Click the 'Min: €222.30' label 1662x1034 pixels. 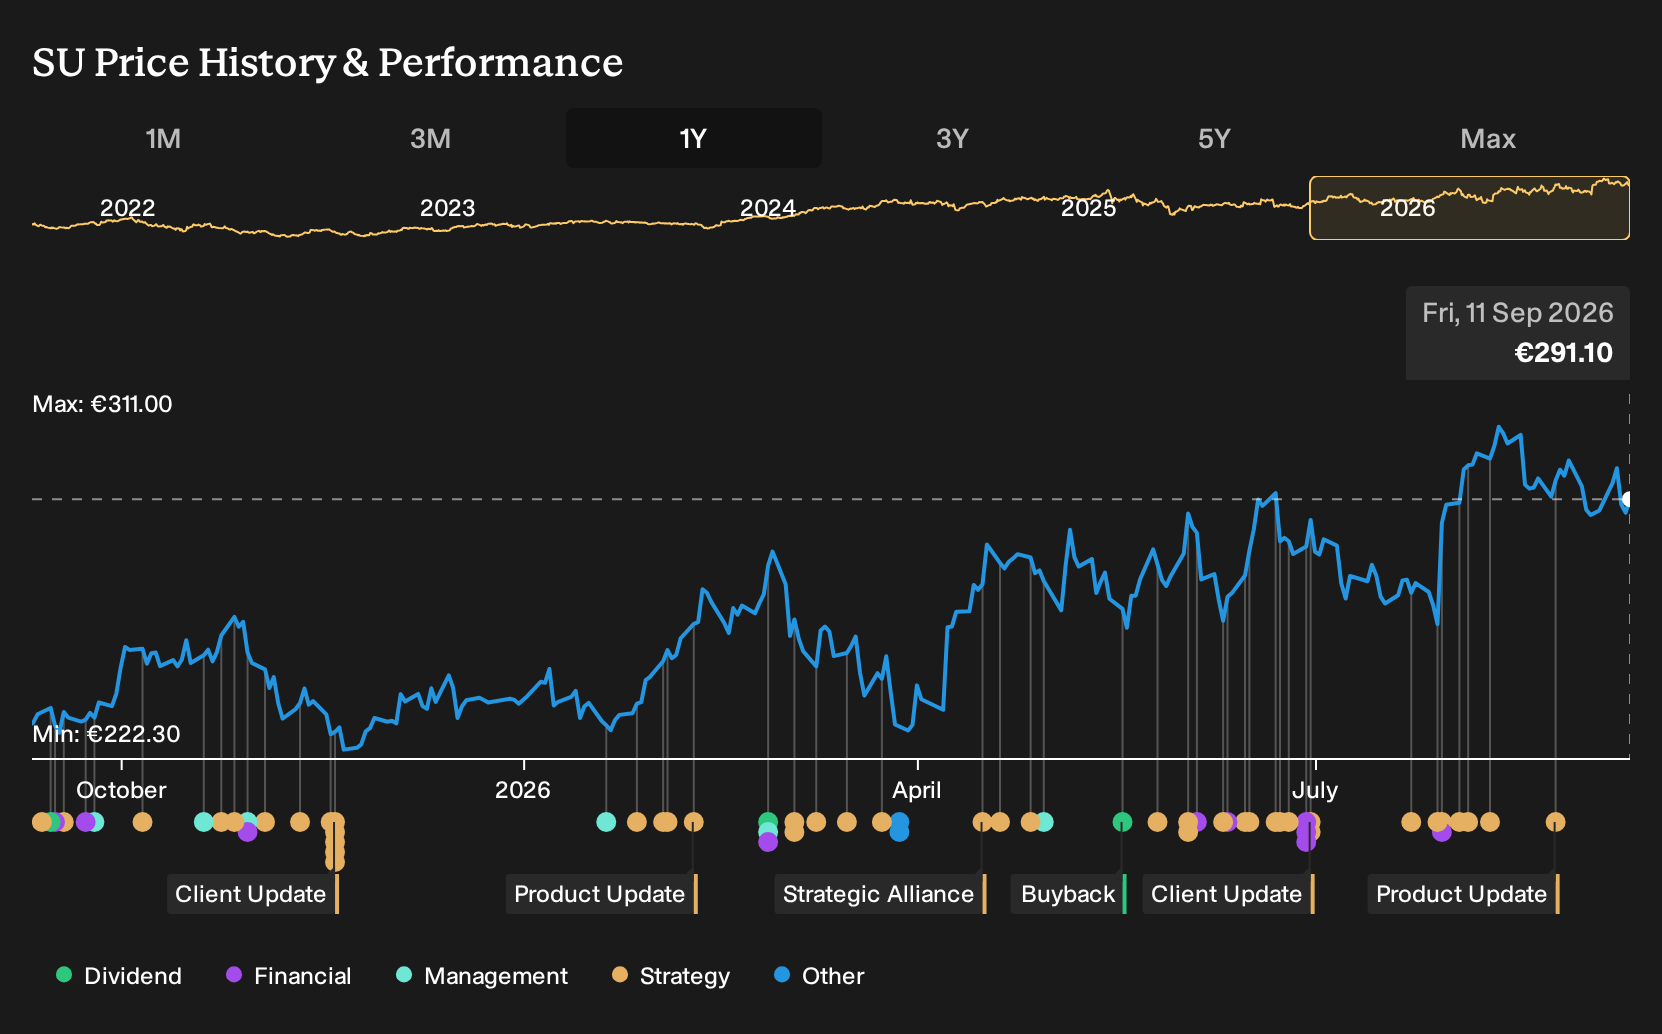click(x=106, y=734)
